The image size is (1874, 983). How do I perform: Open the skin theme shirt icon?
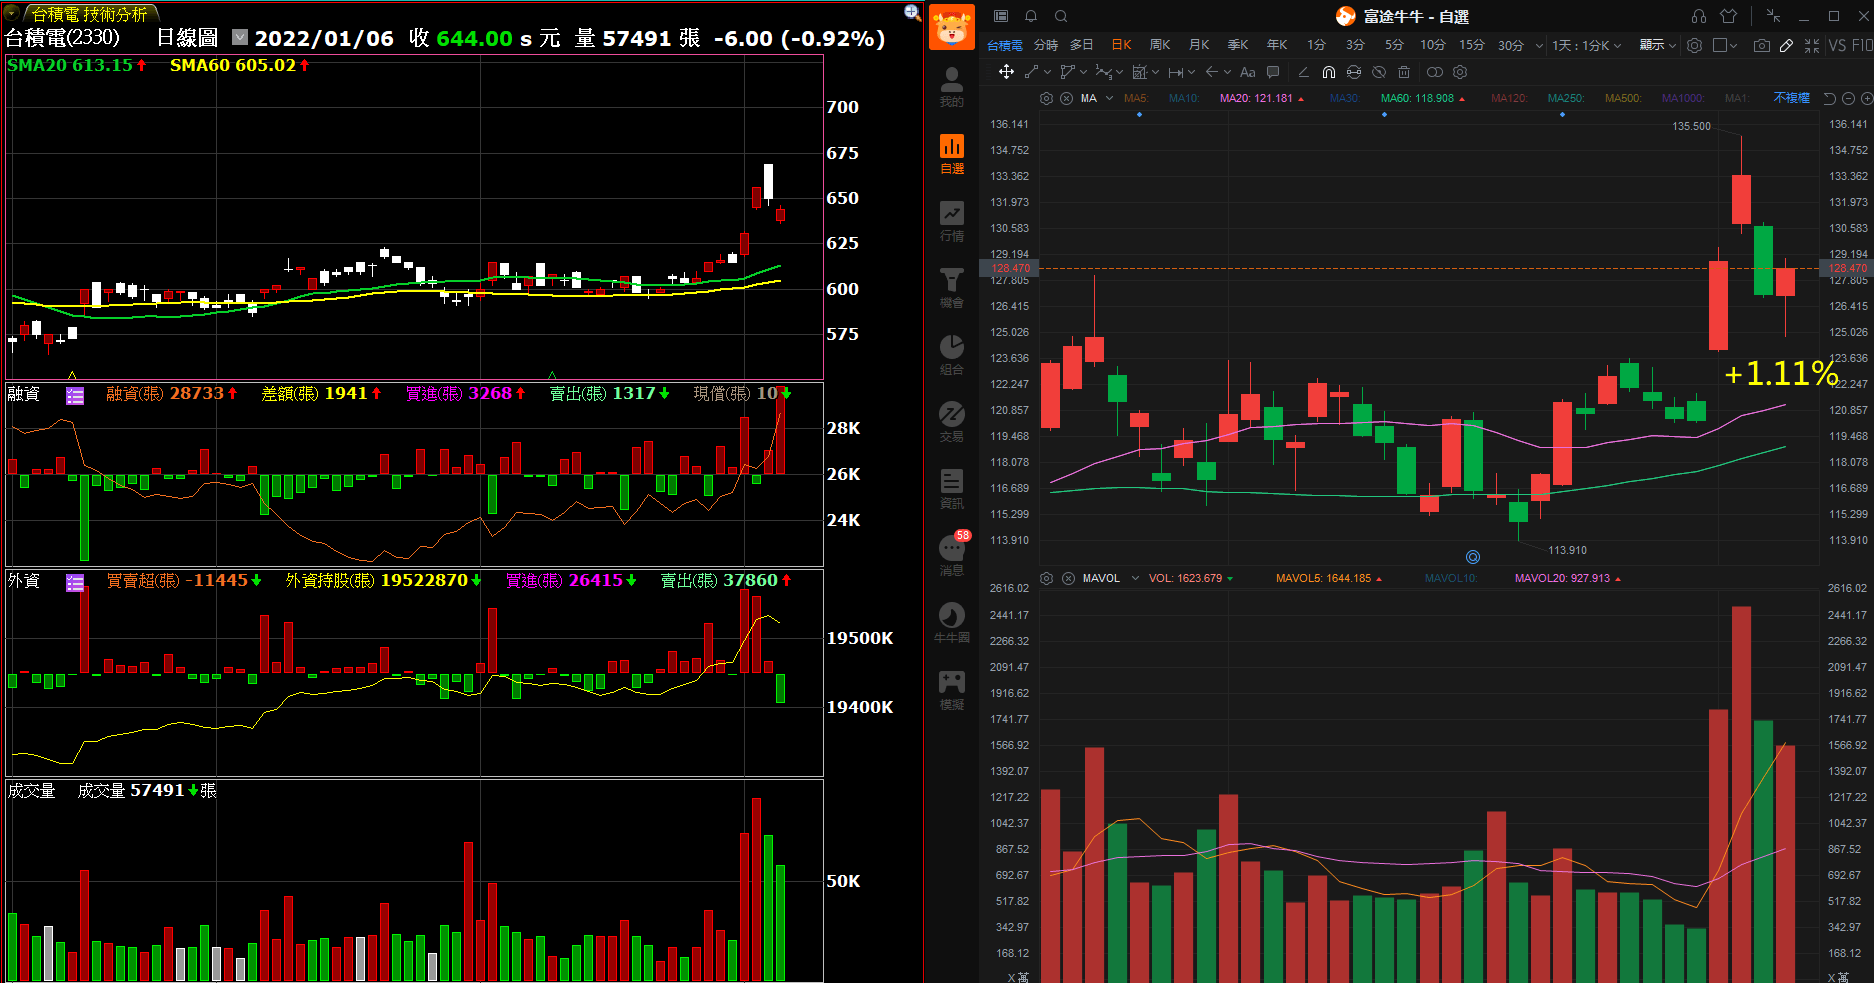1729,16
